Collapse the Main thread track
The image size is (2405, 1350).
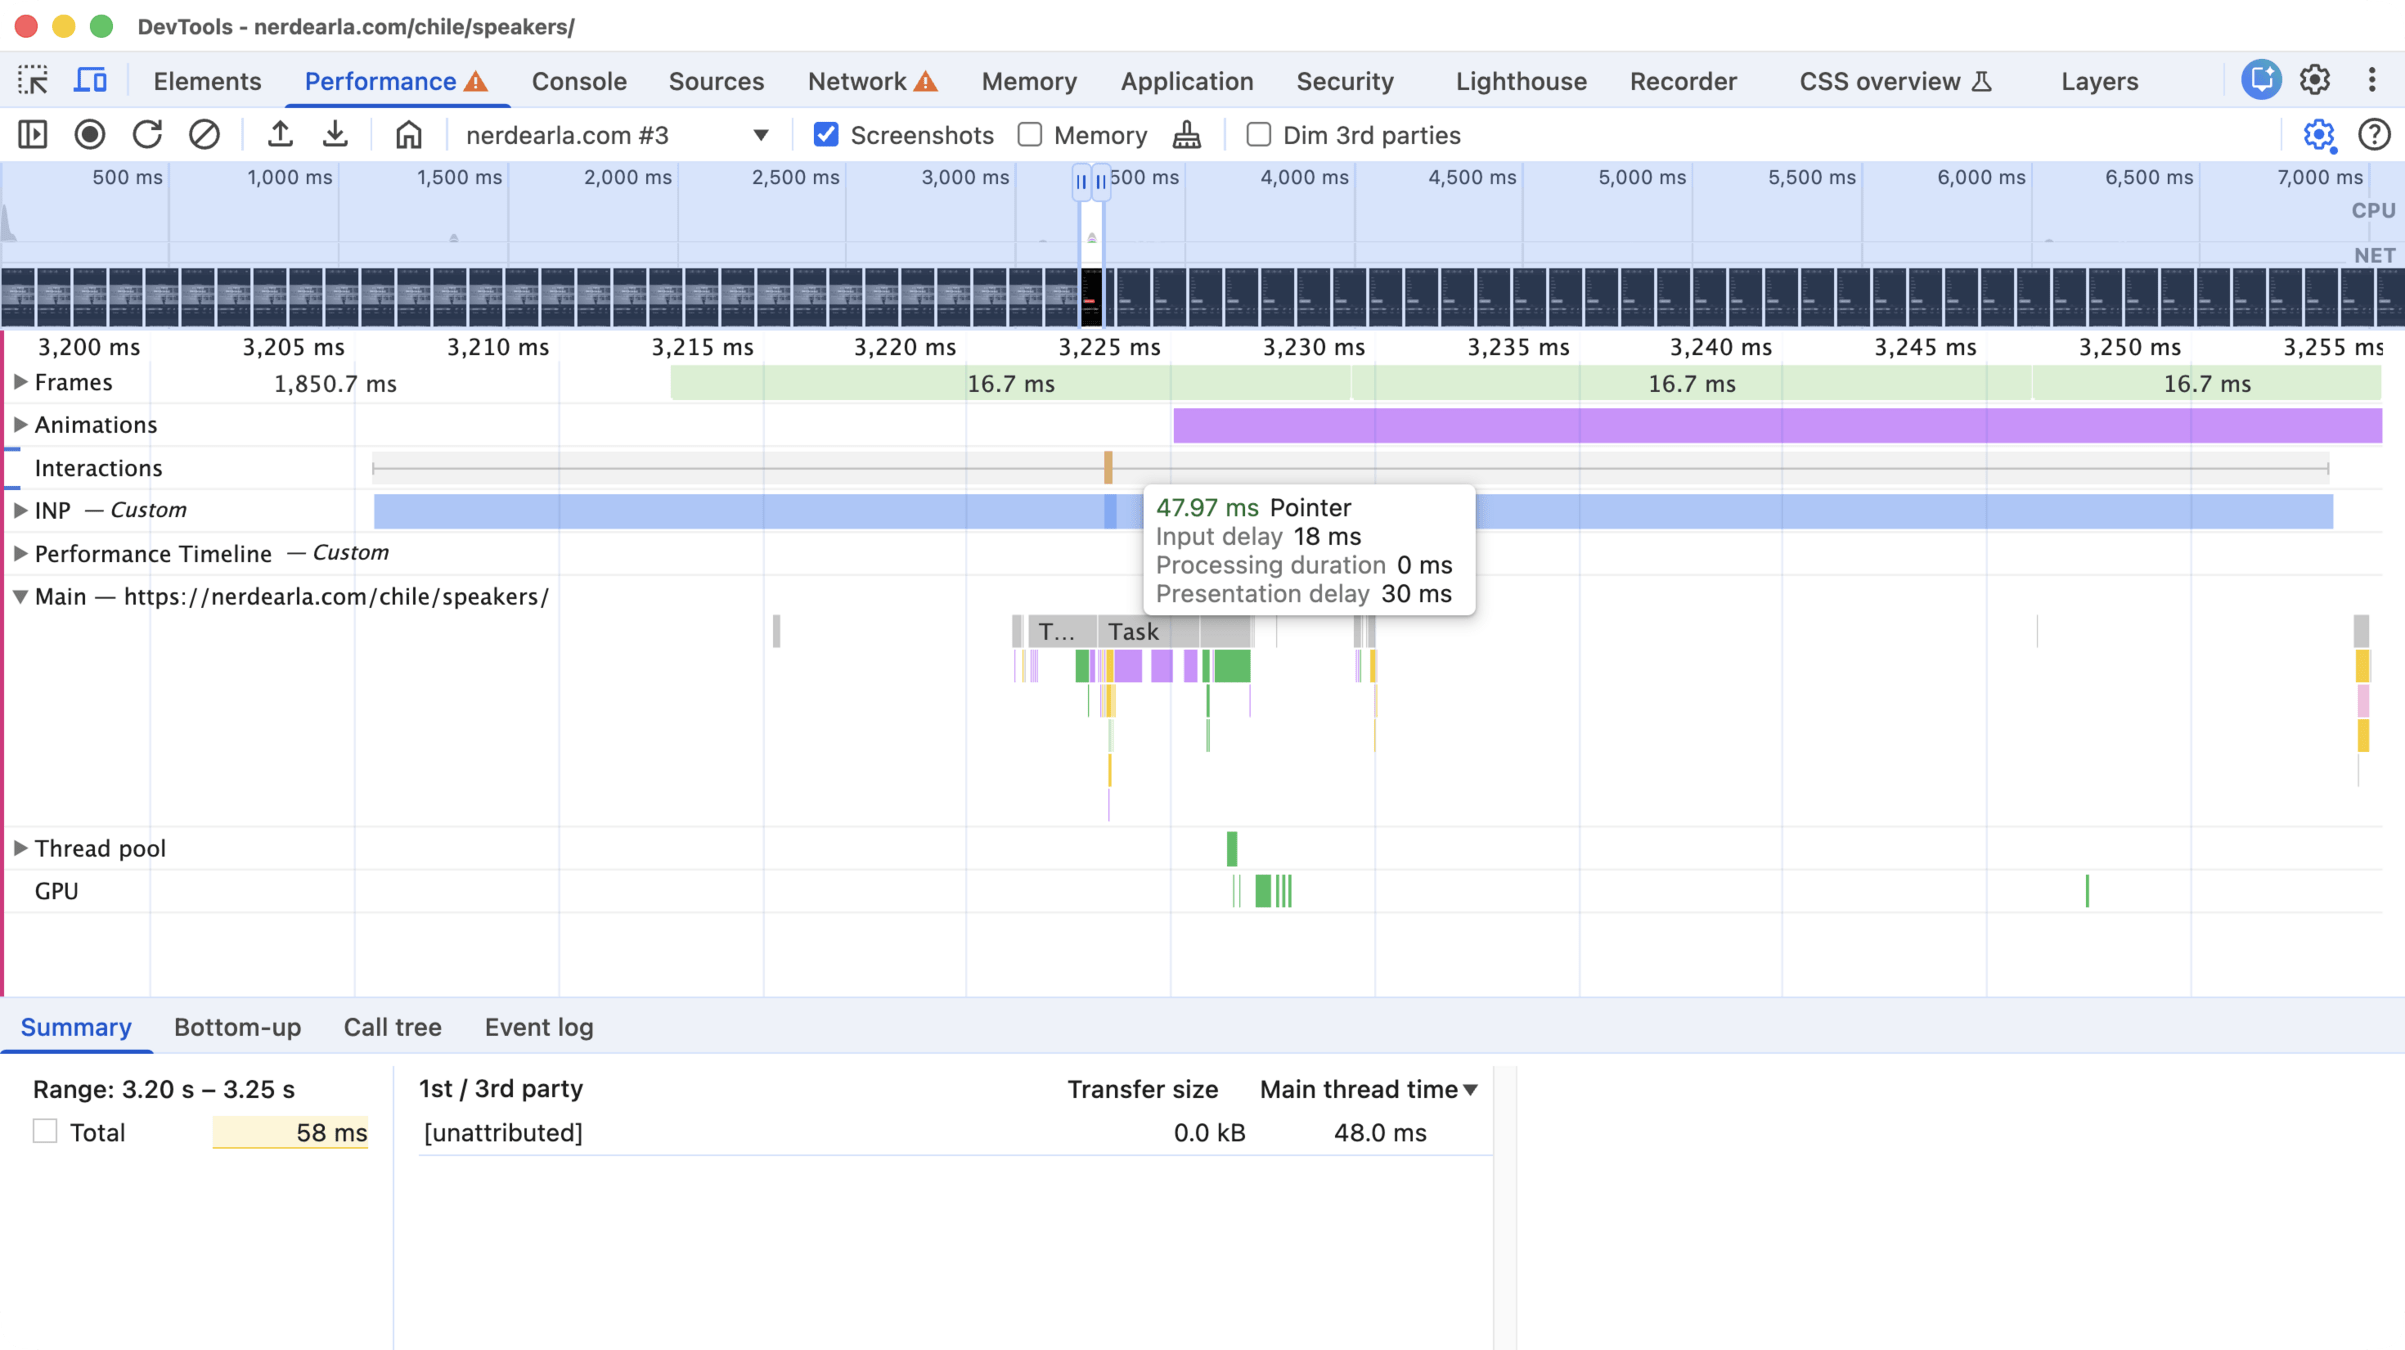pyautogui.click(x=20, y=597)
